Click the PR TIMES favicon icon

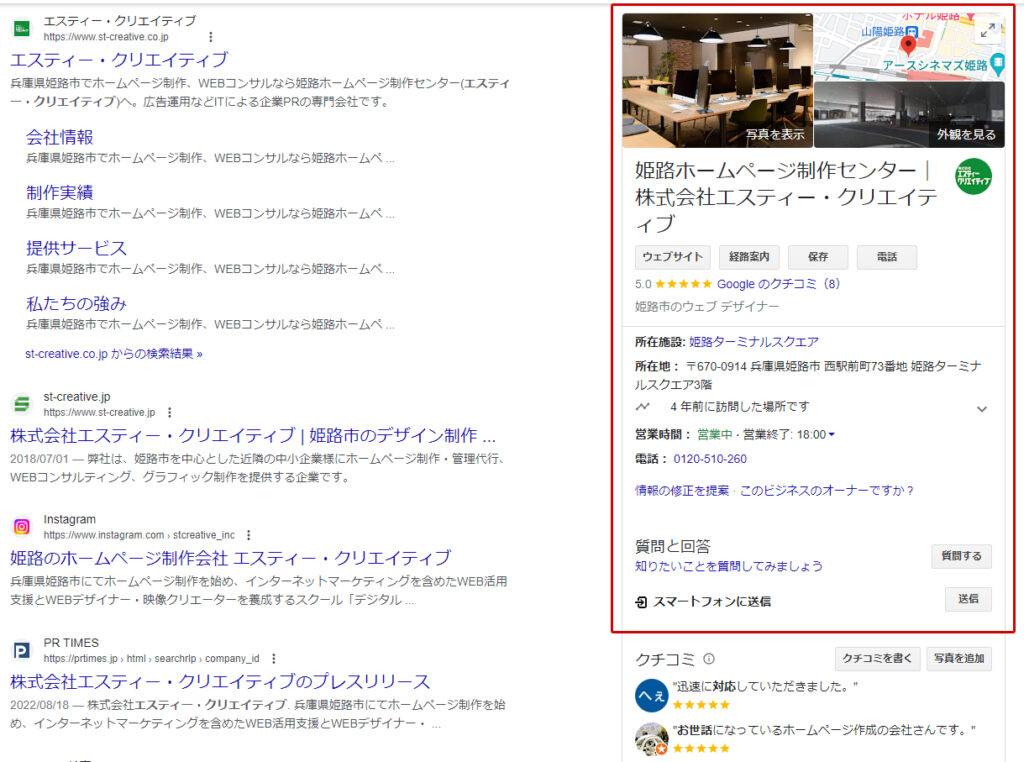pyautogui.click(x=22, y=650)
